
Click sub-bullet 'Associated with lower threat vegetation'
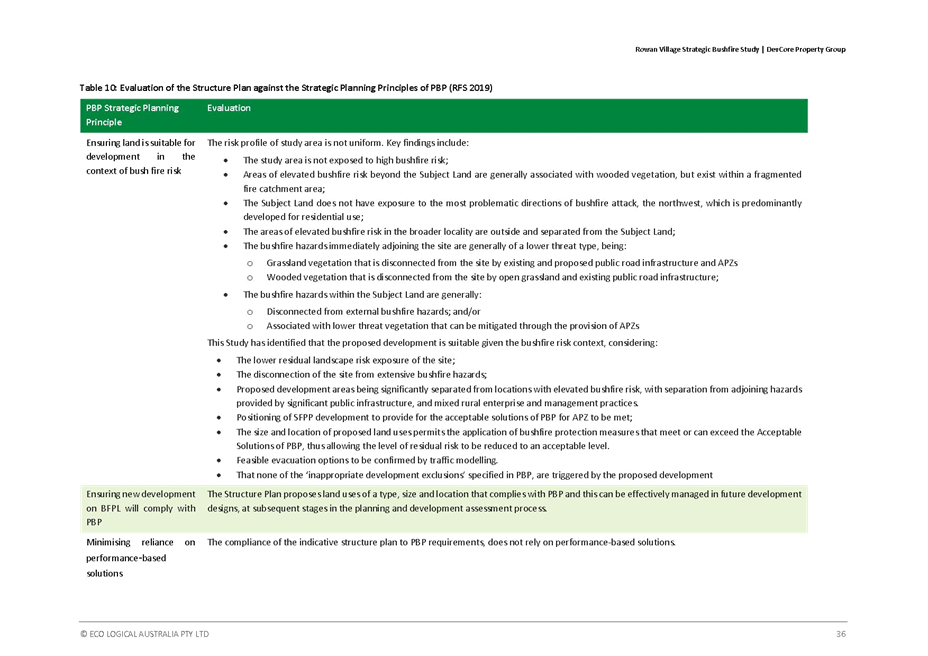click(453, 325)
